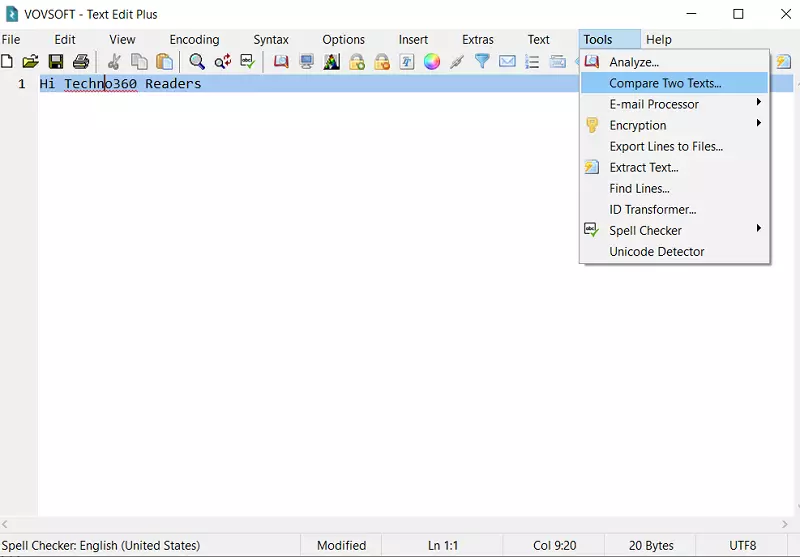Click the text line 'Hi Techno360 Readers'
Image resolution: width=800 pixels, height=557 pixels.
point(120,84)
